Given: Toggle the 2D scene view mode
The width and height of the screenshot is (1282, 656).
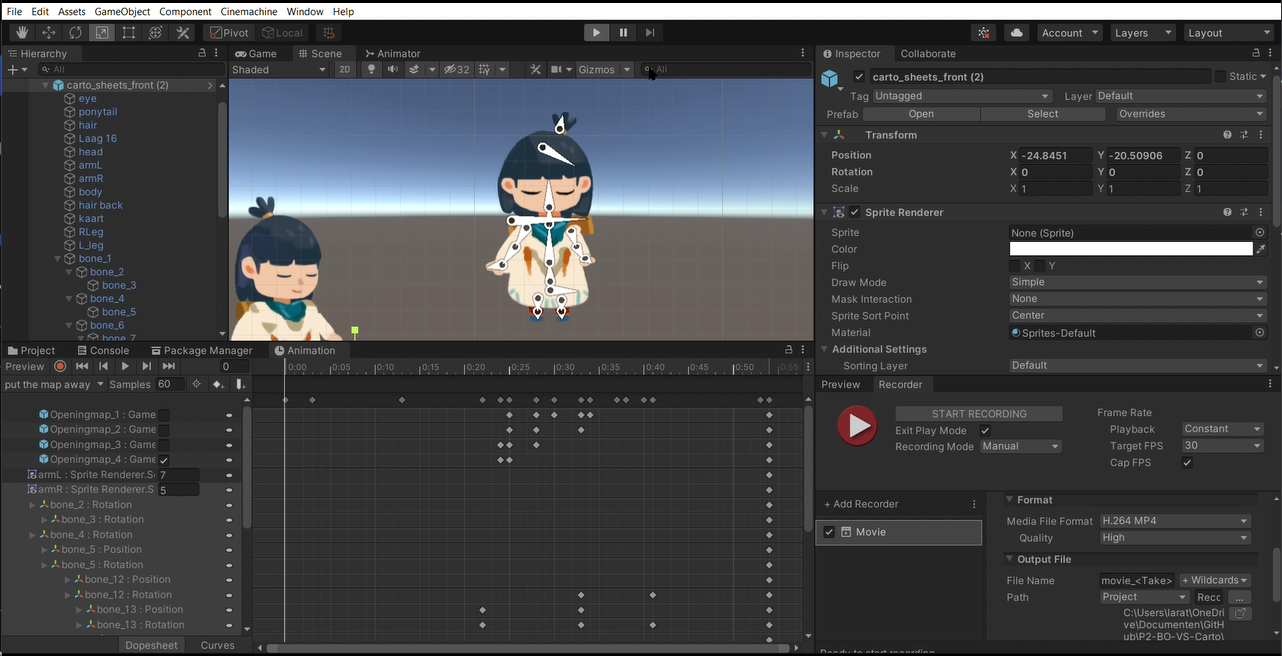Looking at the screenshot, I should [344, 70].
